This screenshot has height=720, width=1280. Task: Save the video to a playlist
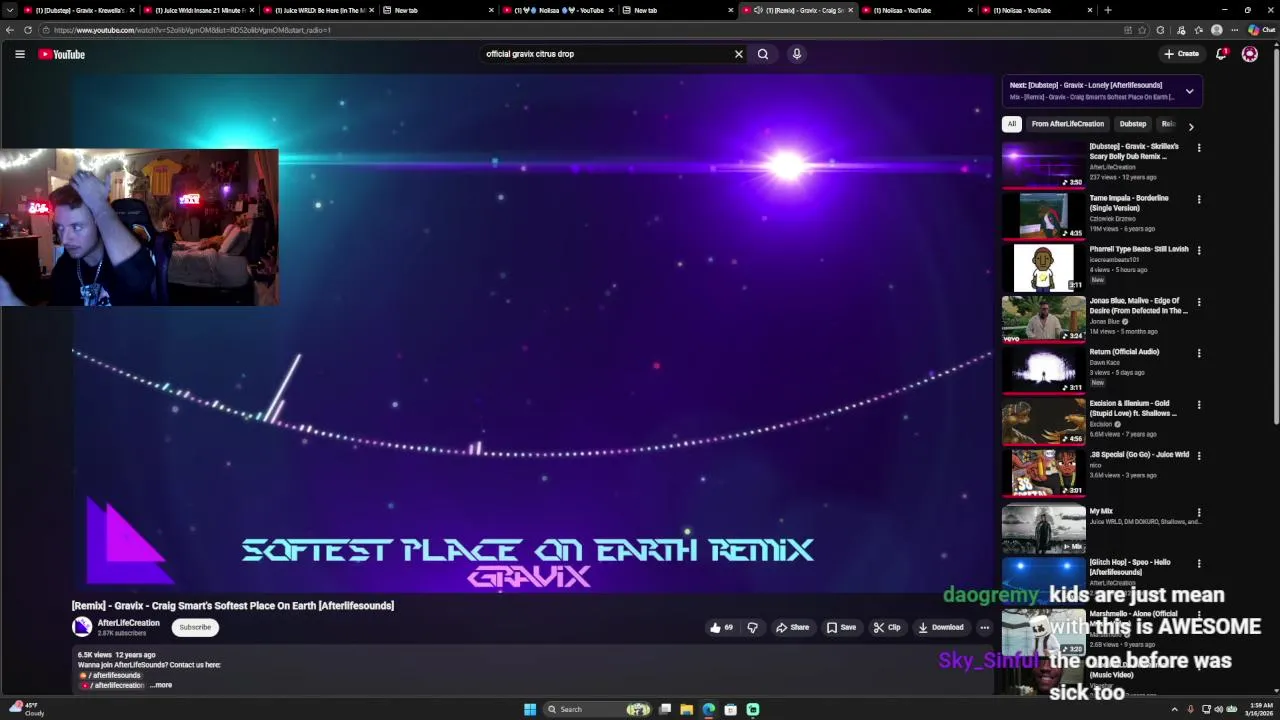(841, 628)
